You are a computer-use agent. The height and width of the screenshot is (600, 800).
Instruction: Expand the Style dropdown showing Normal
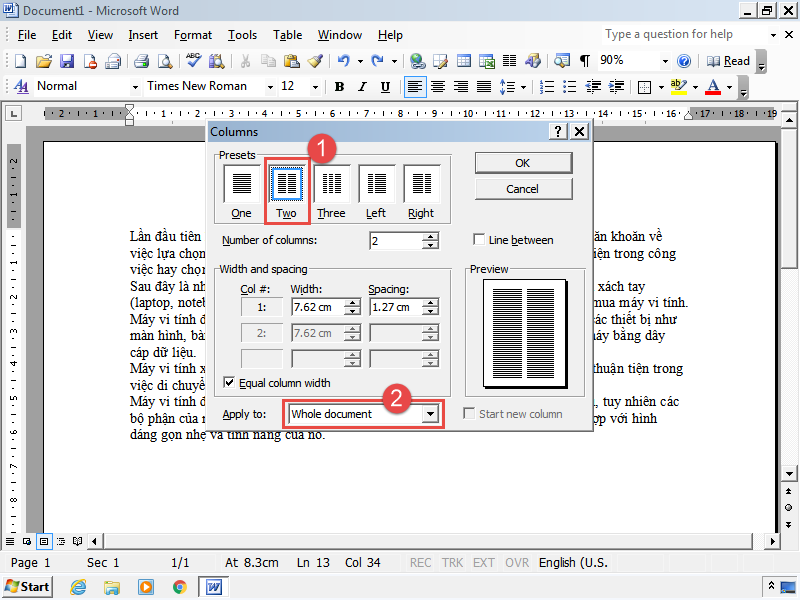tap(135, 87)
